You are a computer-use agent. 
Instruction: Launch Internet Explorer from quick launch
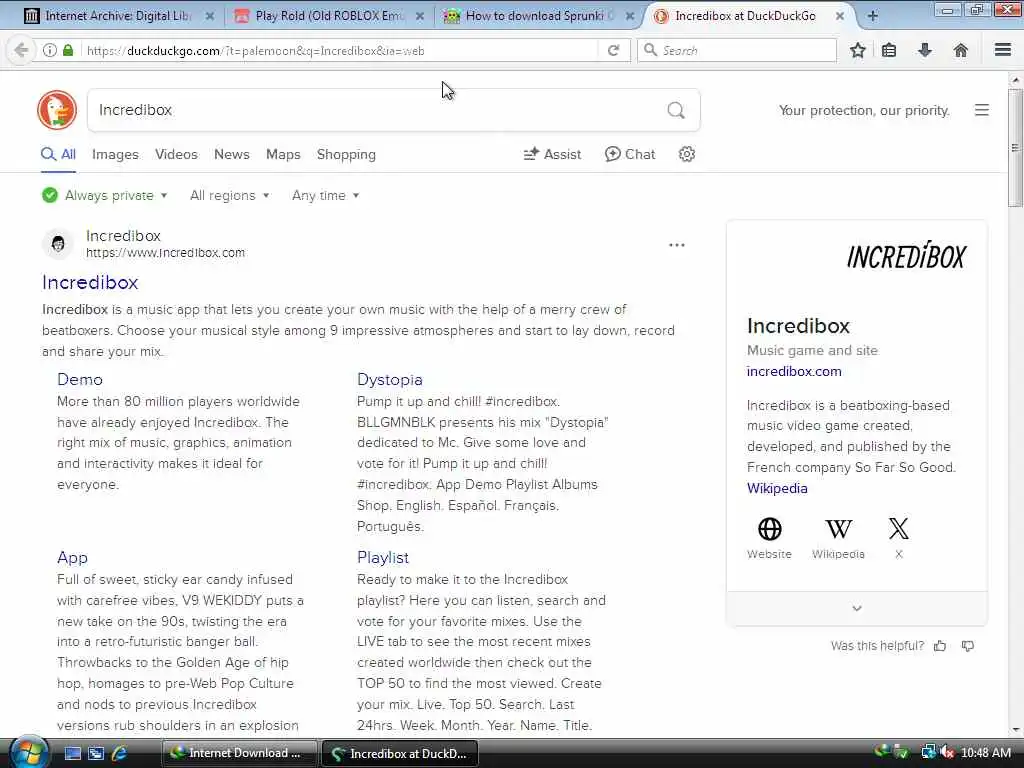[119, 753]
